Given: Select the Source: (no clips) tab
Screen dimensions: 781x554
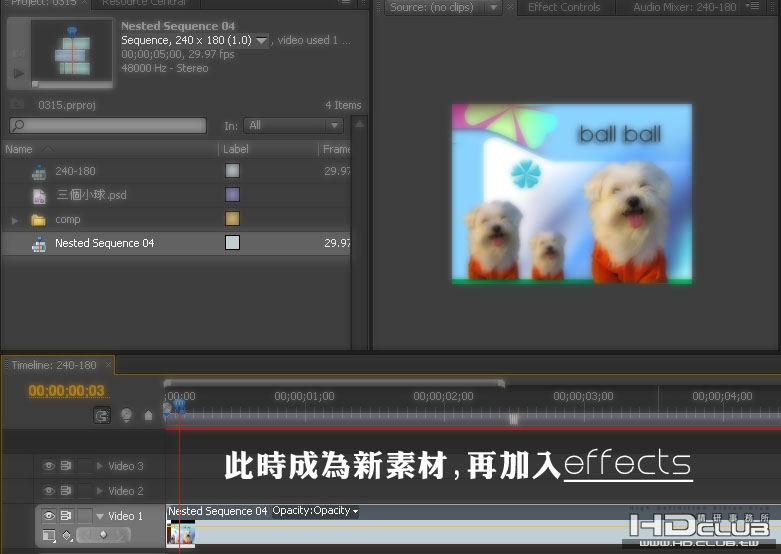Looking at the screenshot, I should [x=431, y=7].
